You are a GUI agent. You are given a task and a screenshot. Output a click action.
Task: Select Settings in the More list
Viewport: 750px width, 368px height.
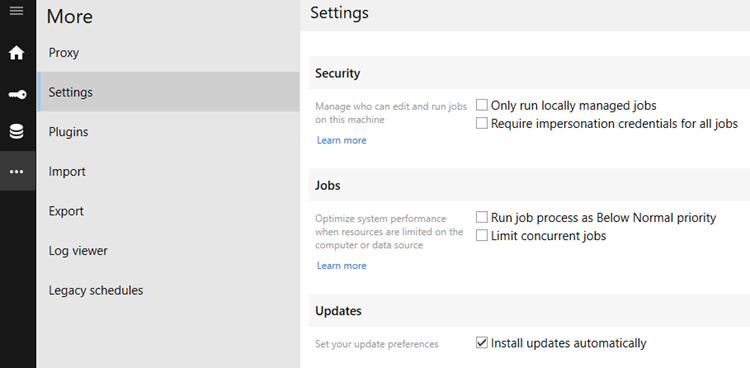click(x=168, y=92)
